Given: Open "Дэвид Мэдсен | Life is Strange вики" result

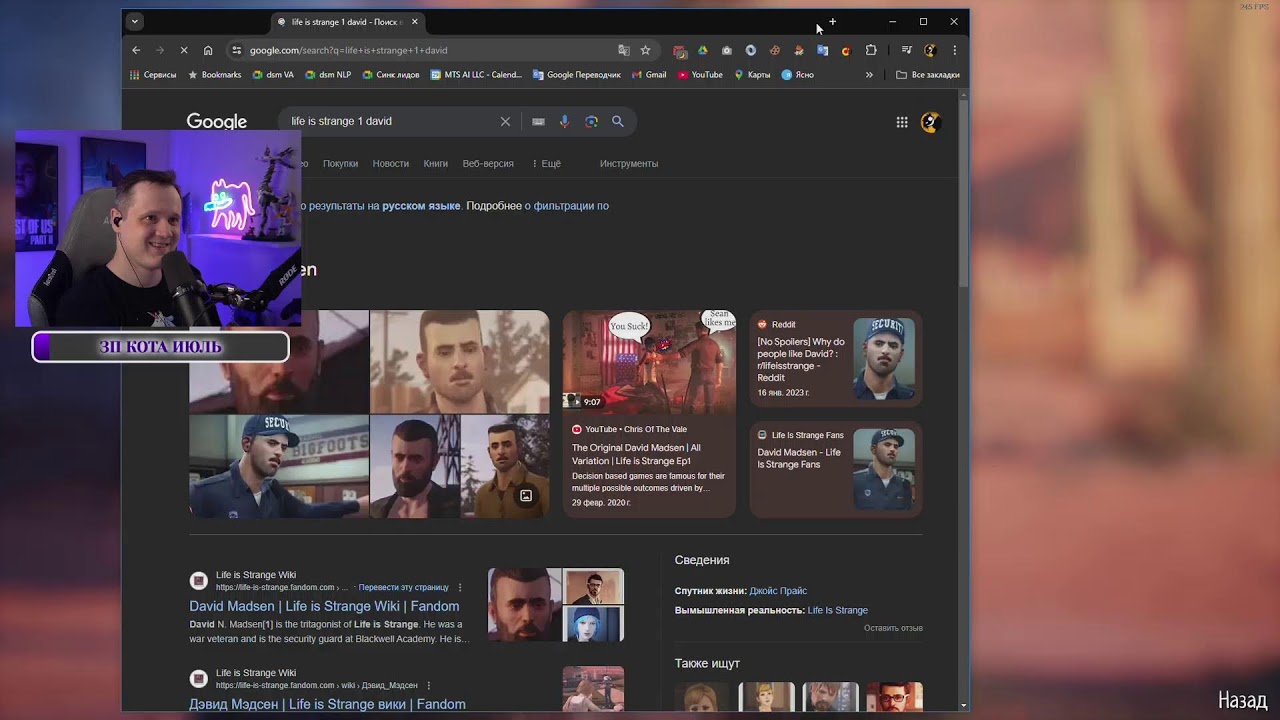Looking at the screenshot, I should (327, 704).
